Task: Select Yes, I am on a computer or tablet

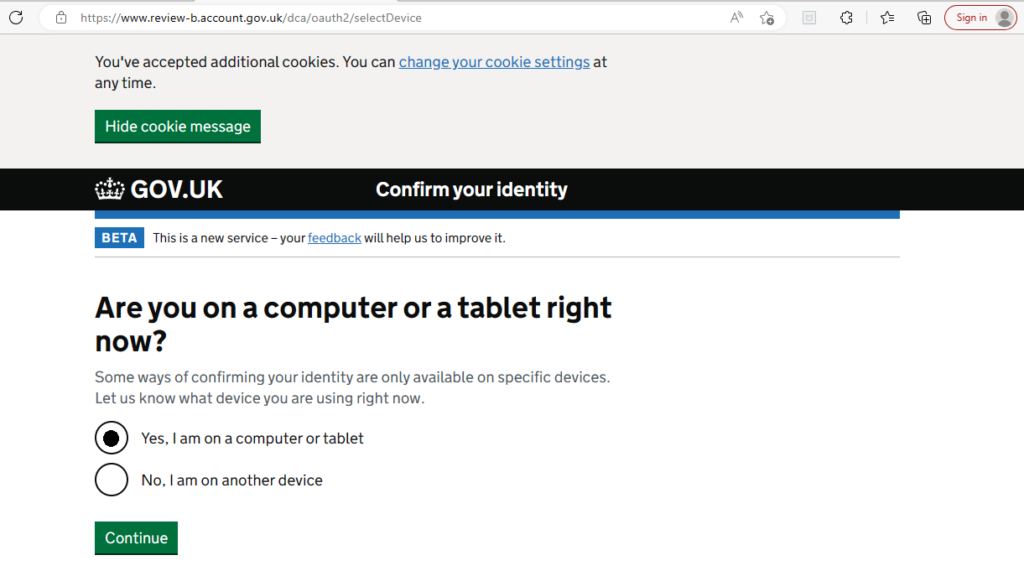Action: (x=111, y=438)
